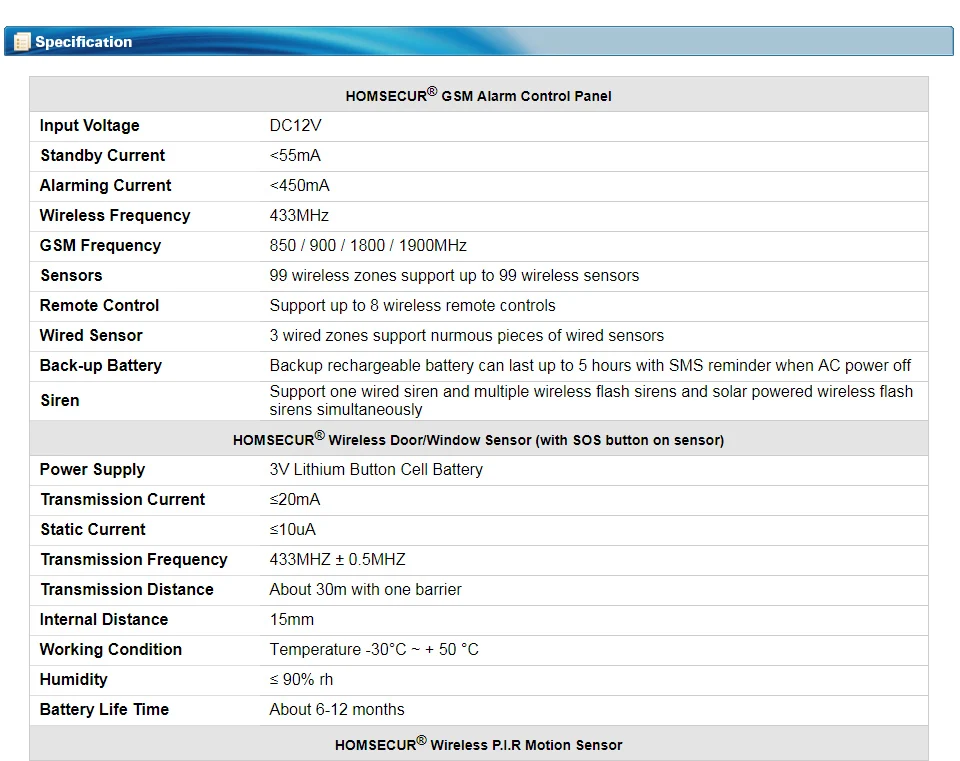Viewport: 960px width, 761px height.
Task: Click the 'Input Voltage' label
Action: click(x=89, y=126)
